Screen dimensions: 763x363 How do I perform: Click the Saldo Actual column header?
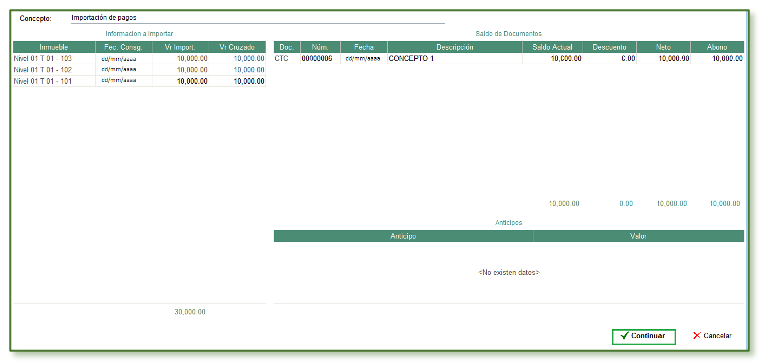tap(552, 47)
